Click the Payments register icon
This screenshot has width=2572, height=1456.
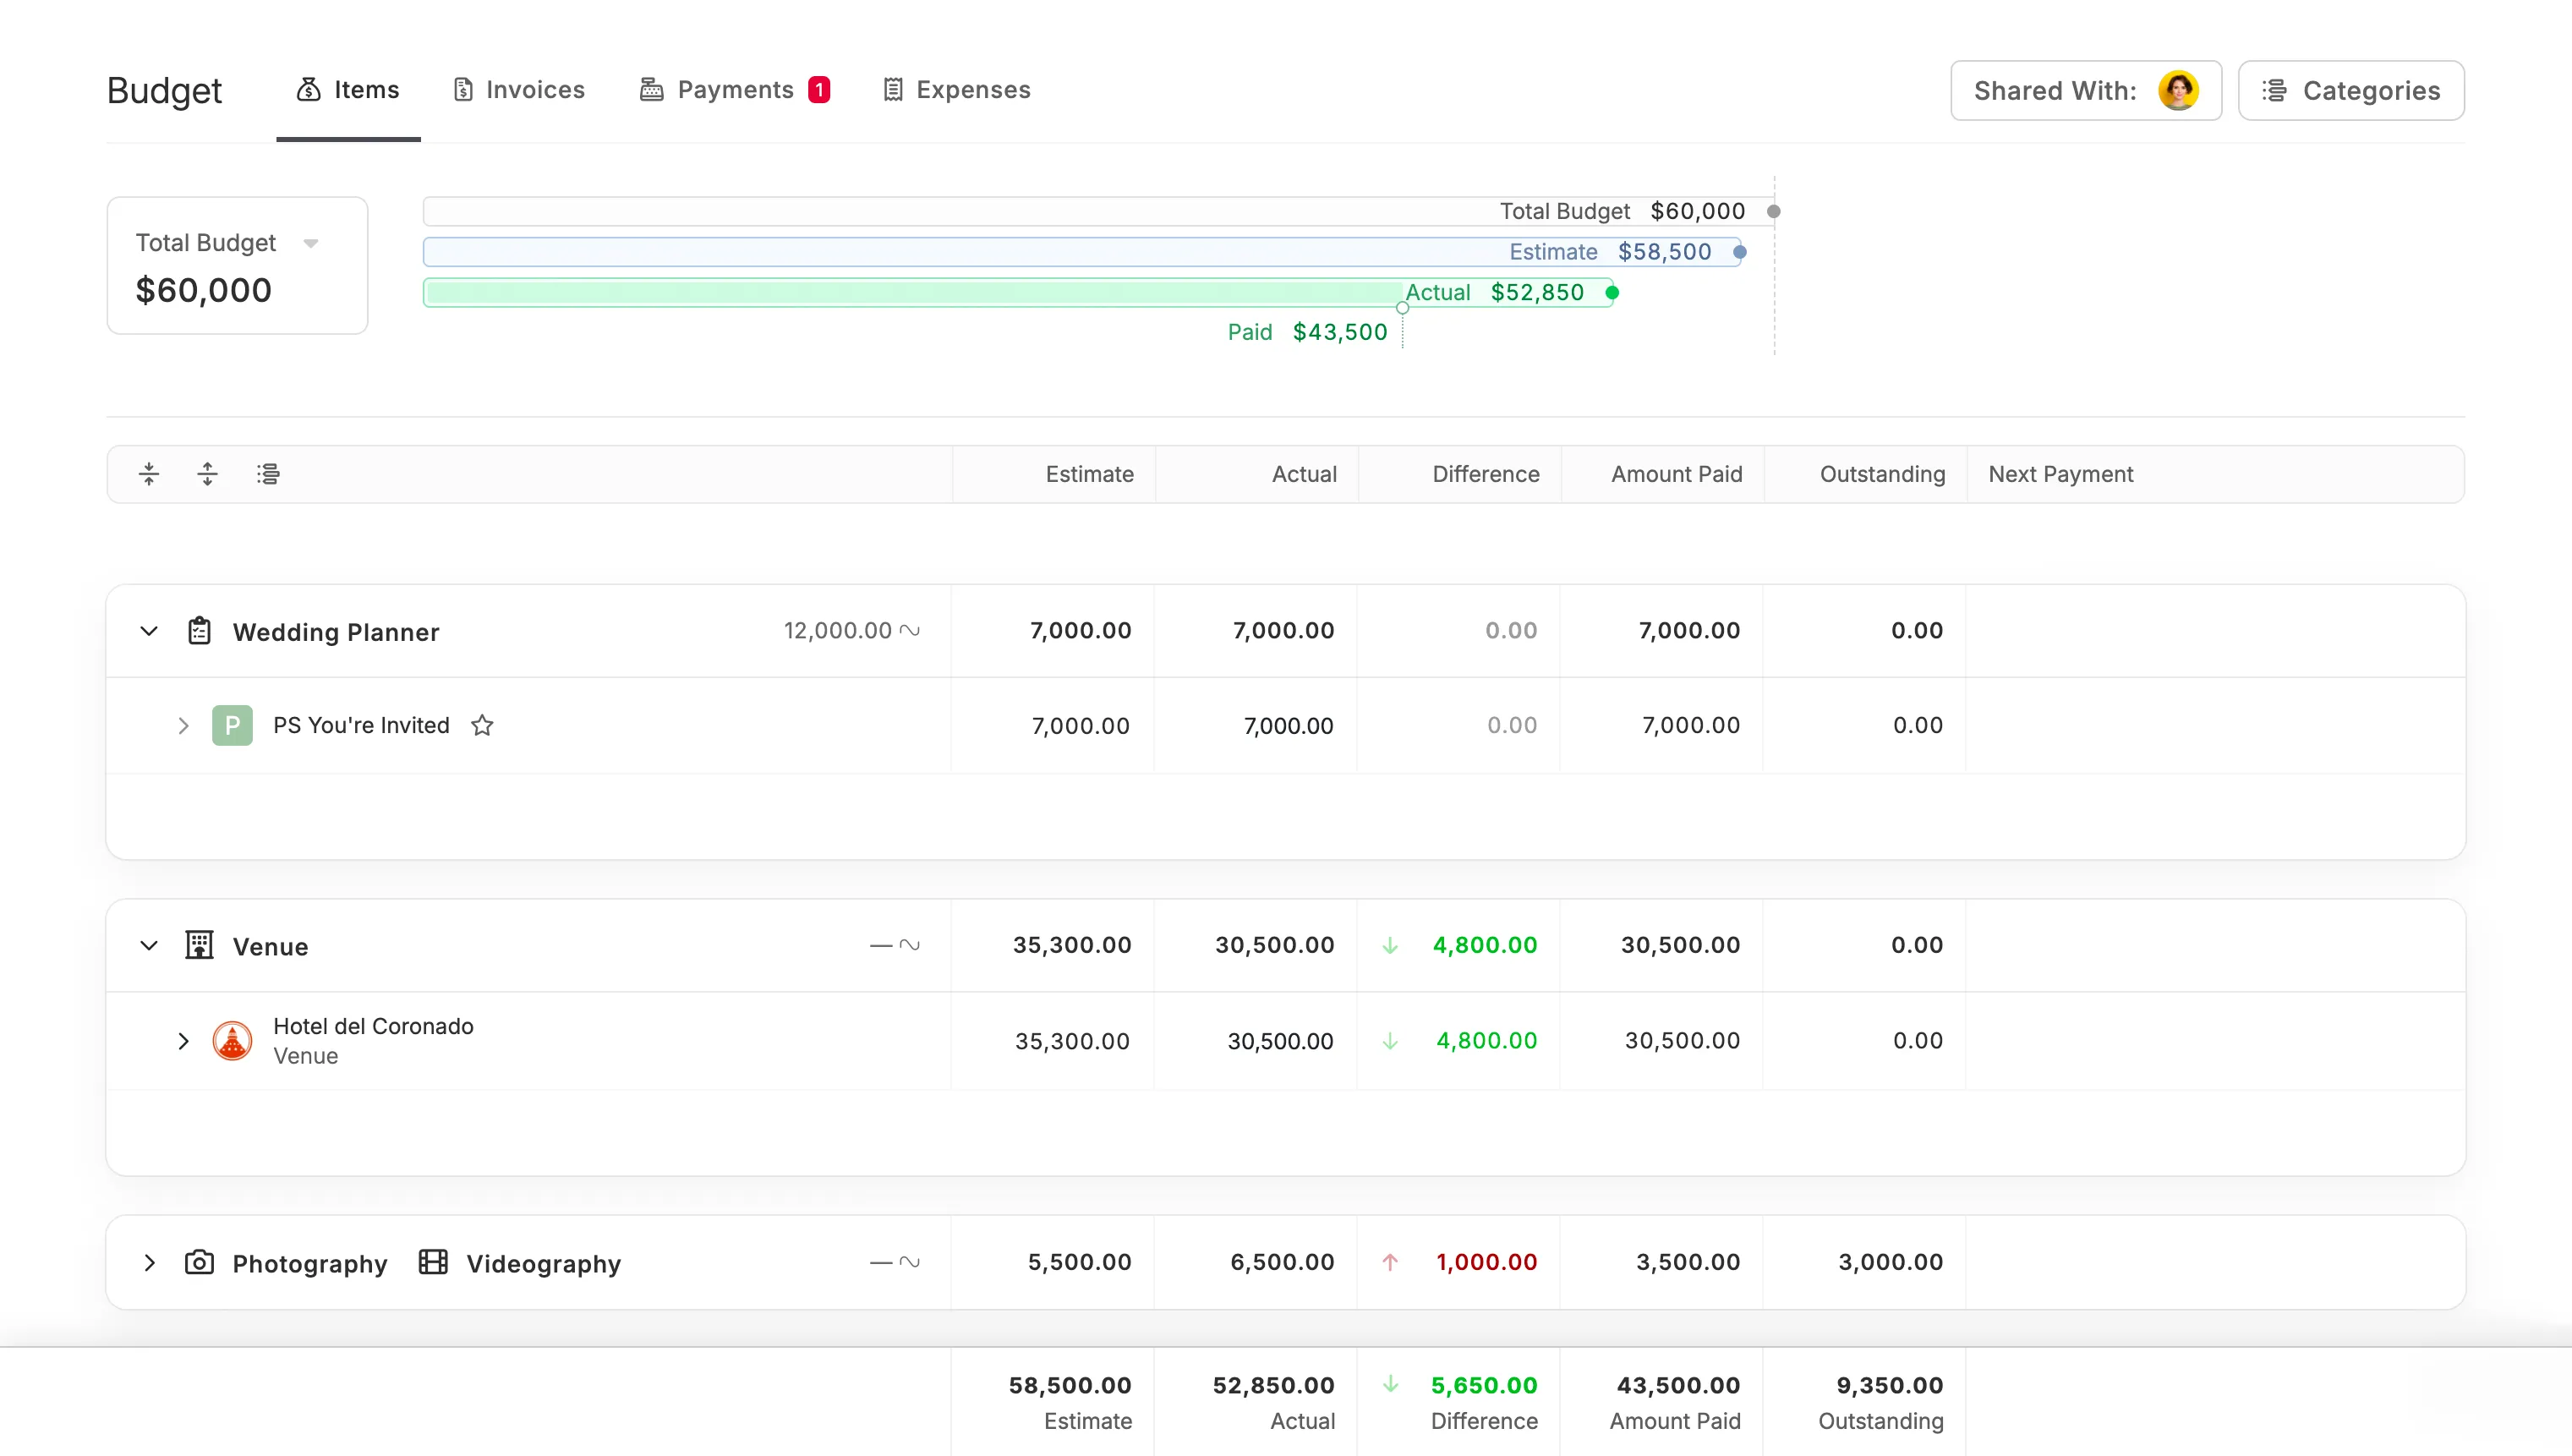652,90
